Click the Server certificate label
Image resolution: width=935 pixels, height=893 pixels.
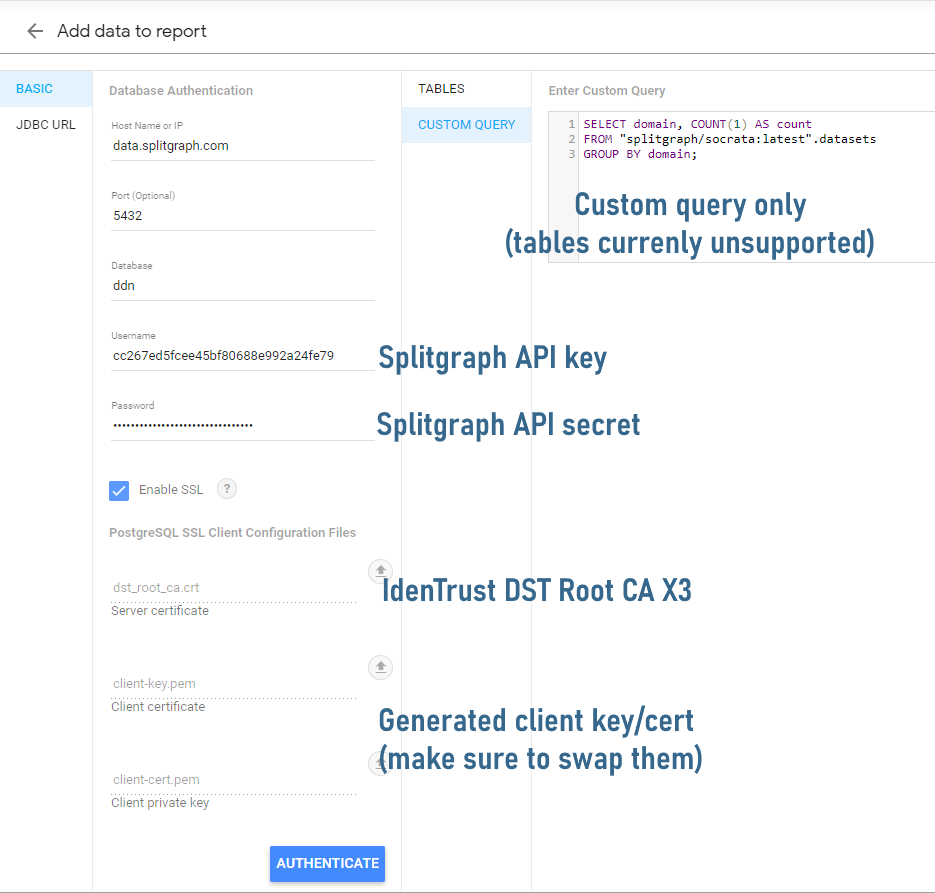(x=160, y=611)
